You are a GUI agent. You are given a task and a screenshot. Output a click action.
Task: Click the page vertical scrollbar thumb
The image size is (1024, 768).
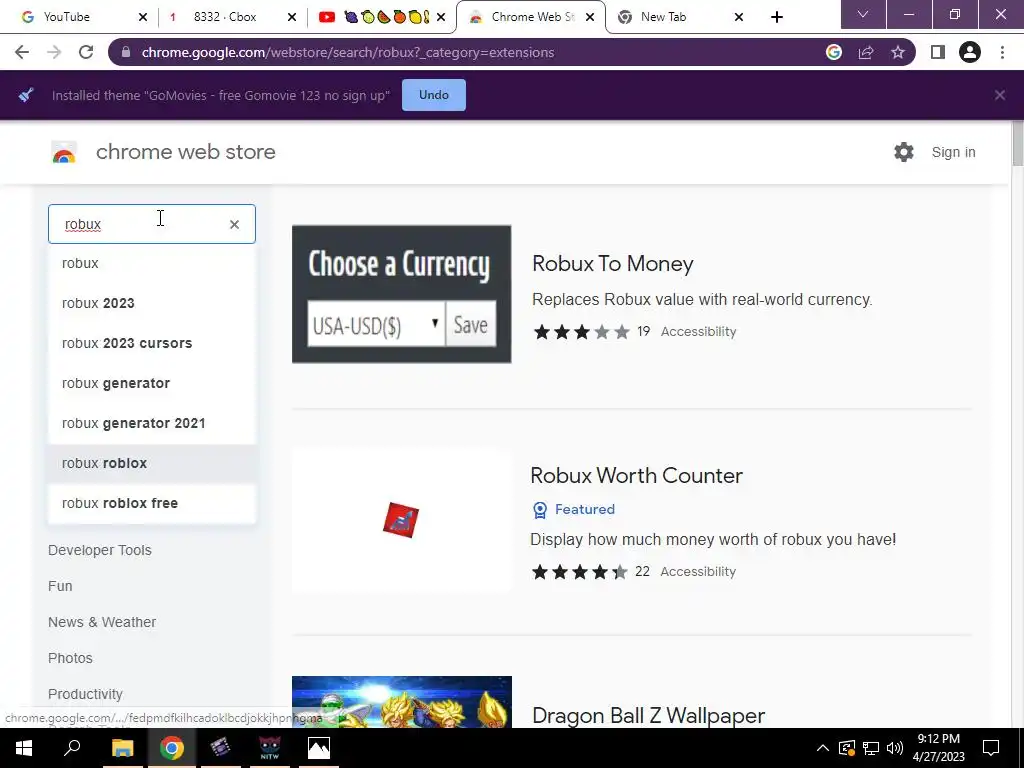click(1017, 144)
